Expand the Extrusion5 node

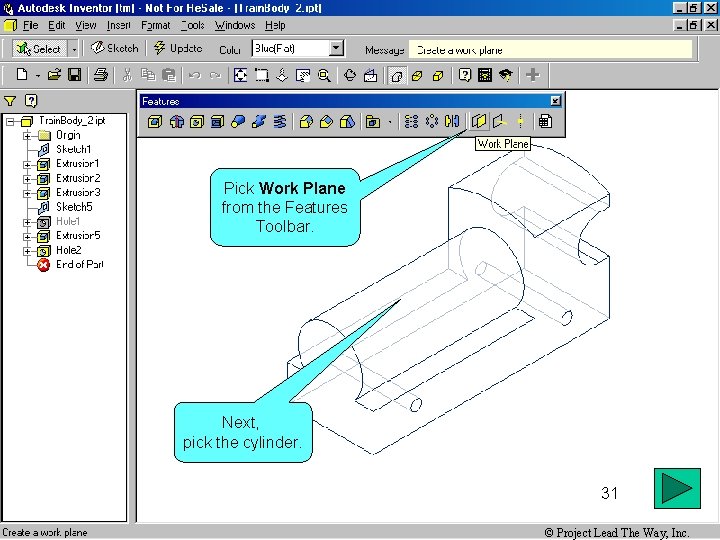pyautogui.click(x=27, y=236)
